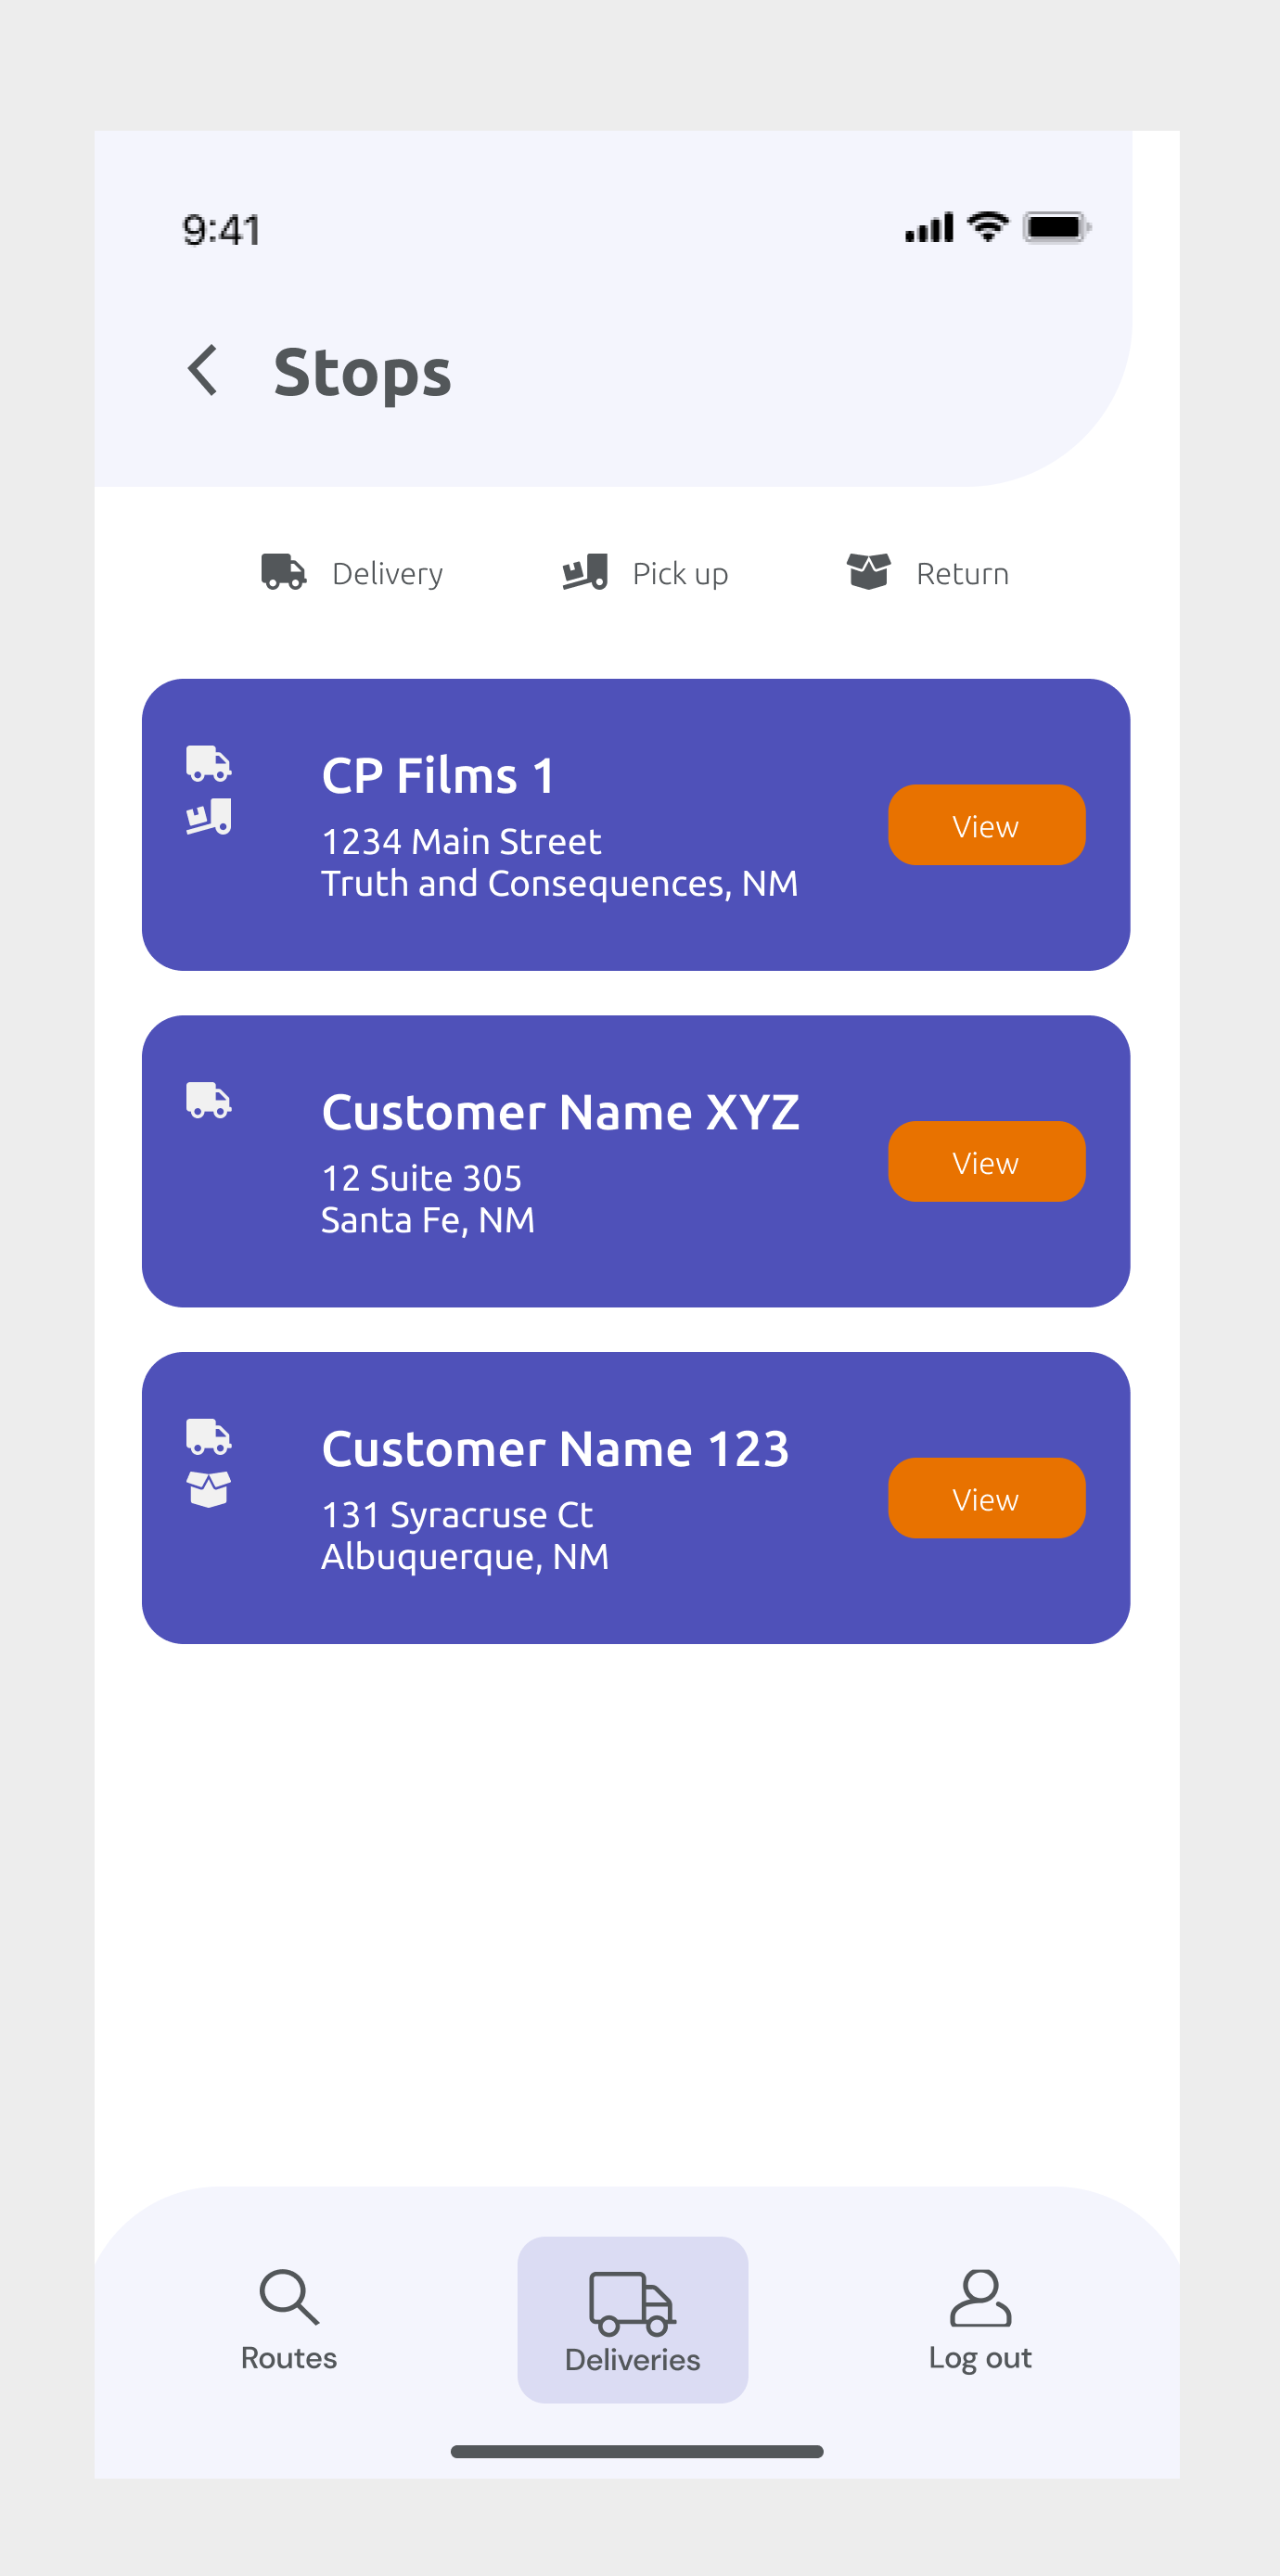Open the Routes tab with magnifier icon
Screen dimensions: 1280x2576
click(289, 2320)
